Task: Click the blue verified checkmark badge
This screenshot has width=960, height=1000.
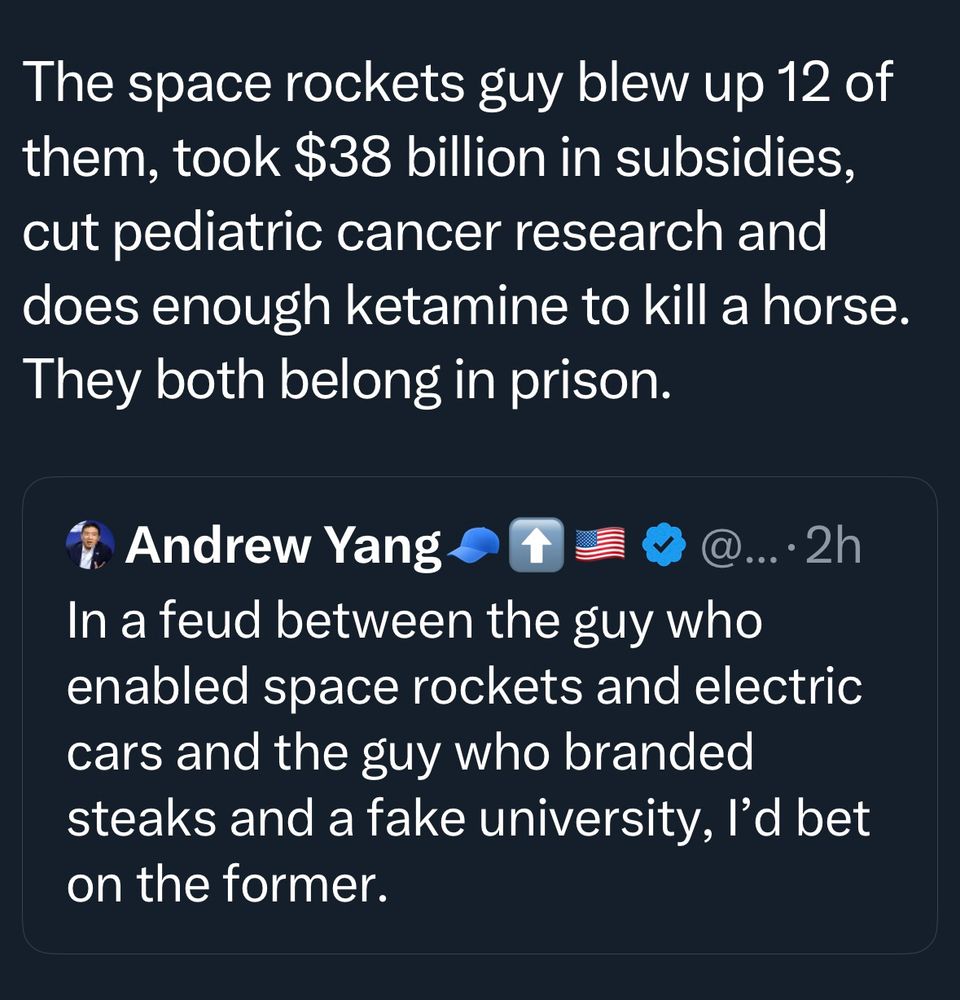Action: coord(663,544)
